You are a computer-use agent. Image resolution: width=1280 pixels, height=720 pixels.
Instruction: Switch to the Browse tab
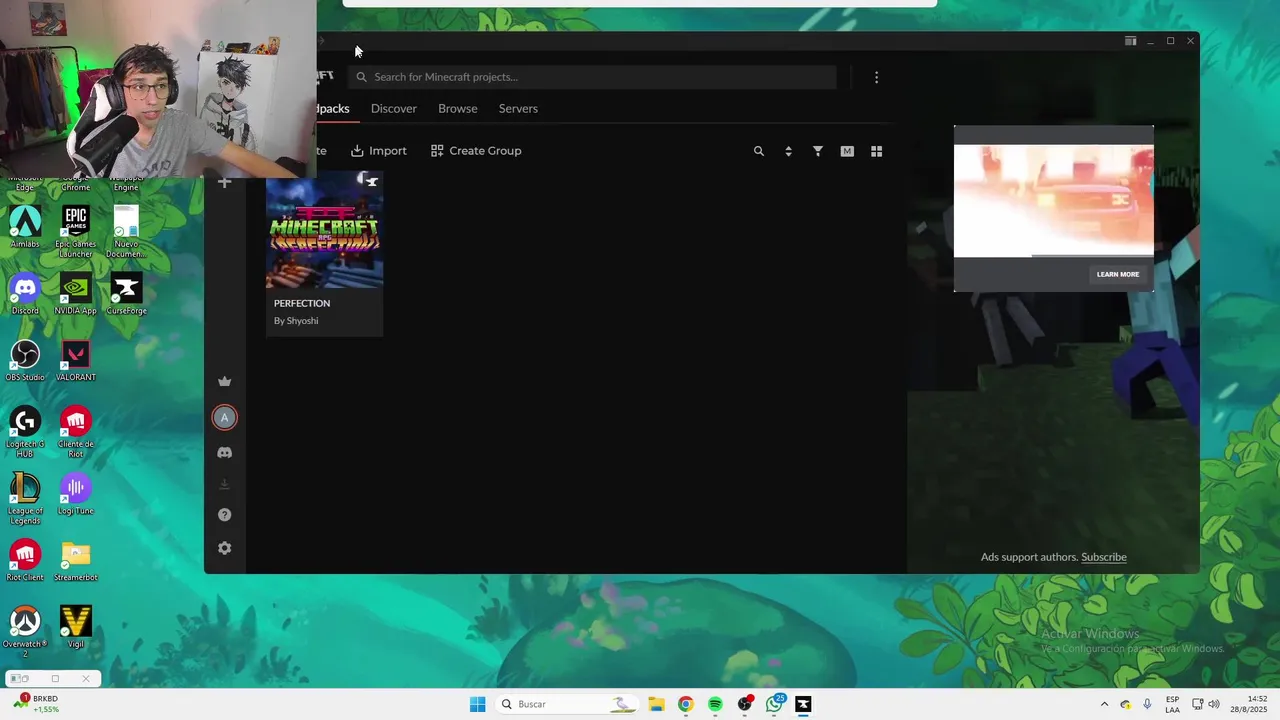click(x=457, y=108)
